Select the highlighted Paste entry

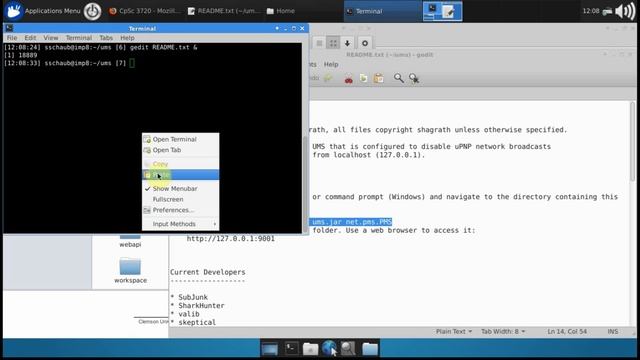coord(180,175)
